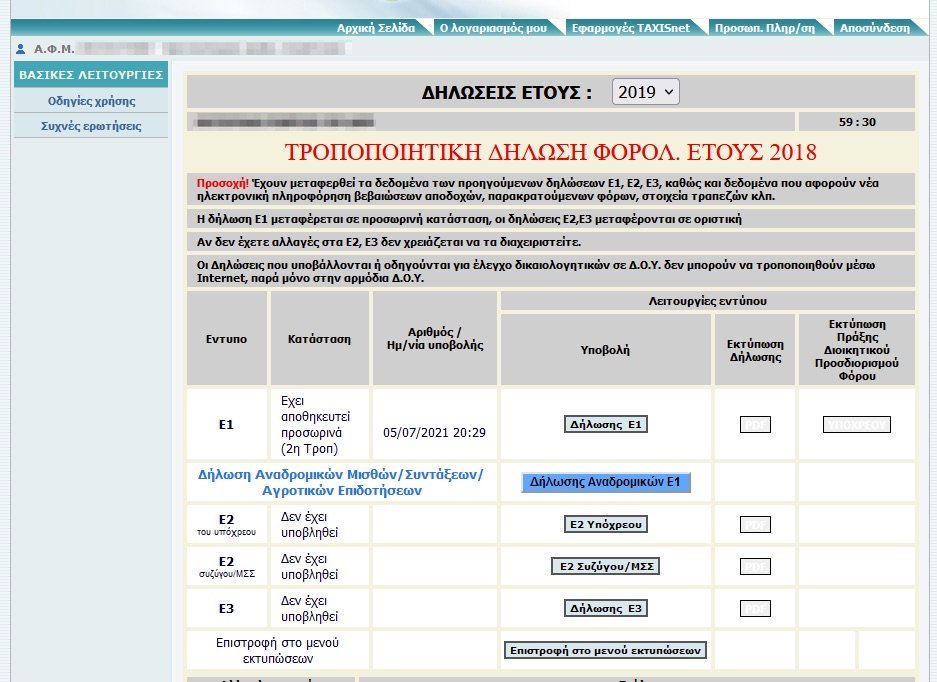Click the Εκτύπωση Δήλωσης column header
The width and height of the screenshot is (937, 682).
(x=755, y=350)
